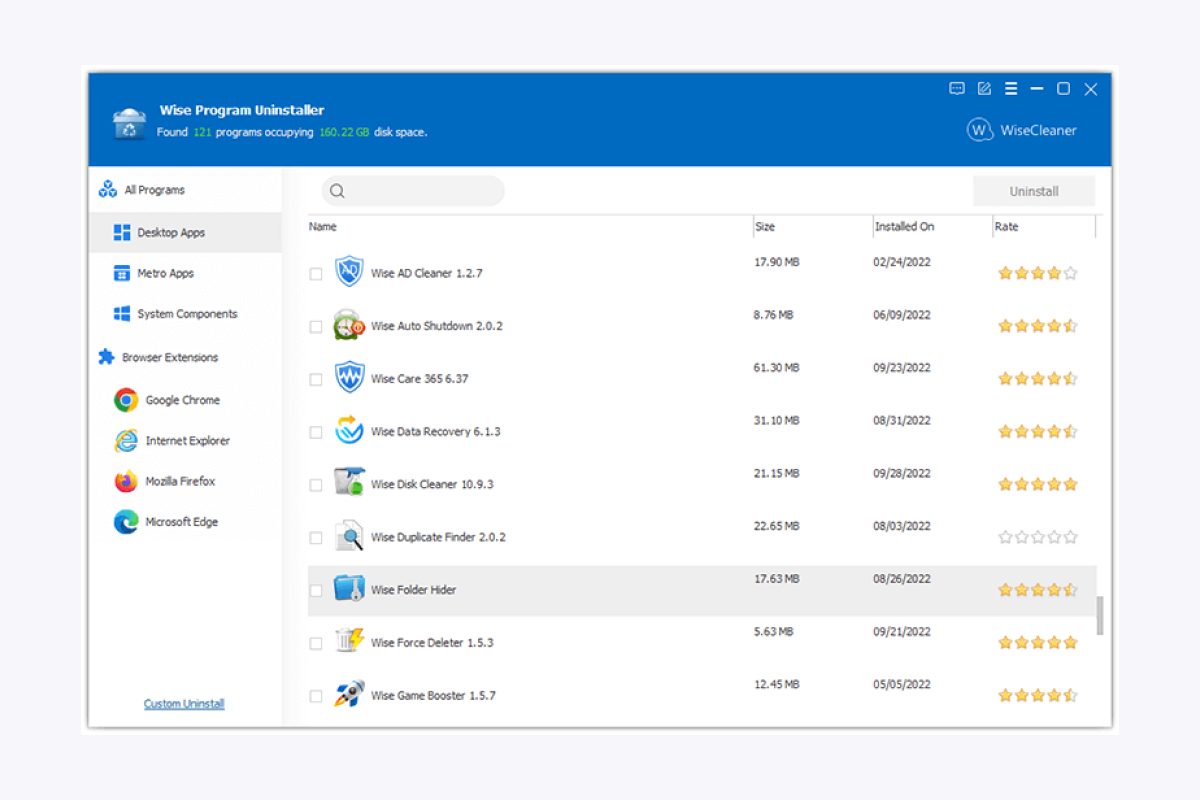1200x800 pixels.
Task: Click the edit pencil icon in title bar
Action: point(983,88)
